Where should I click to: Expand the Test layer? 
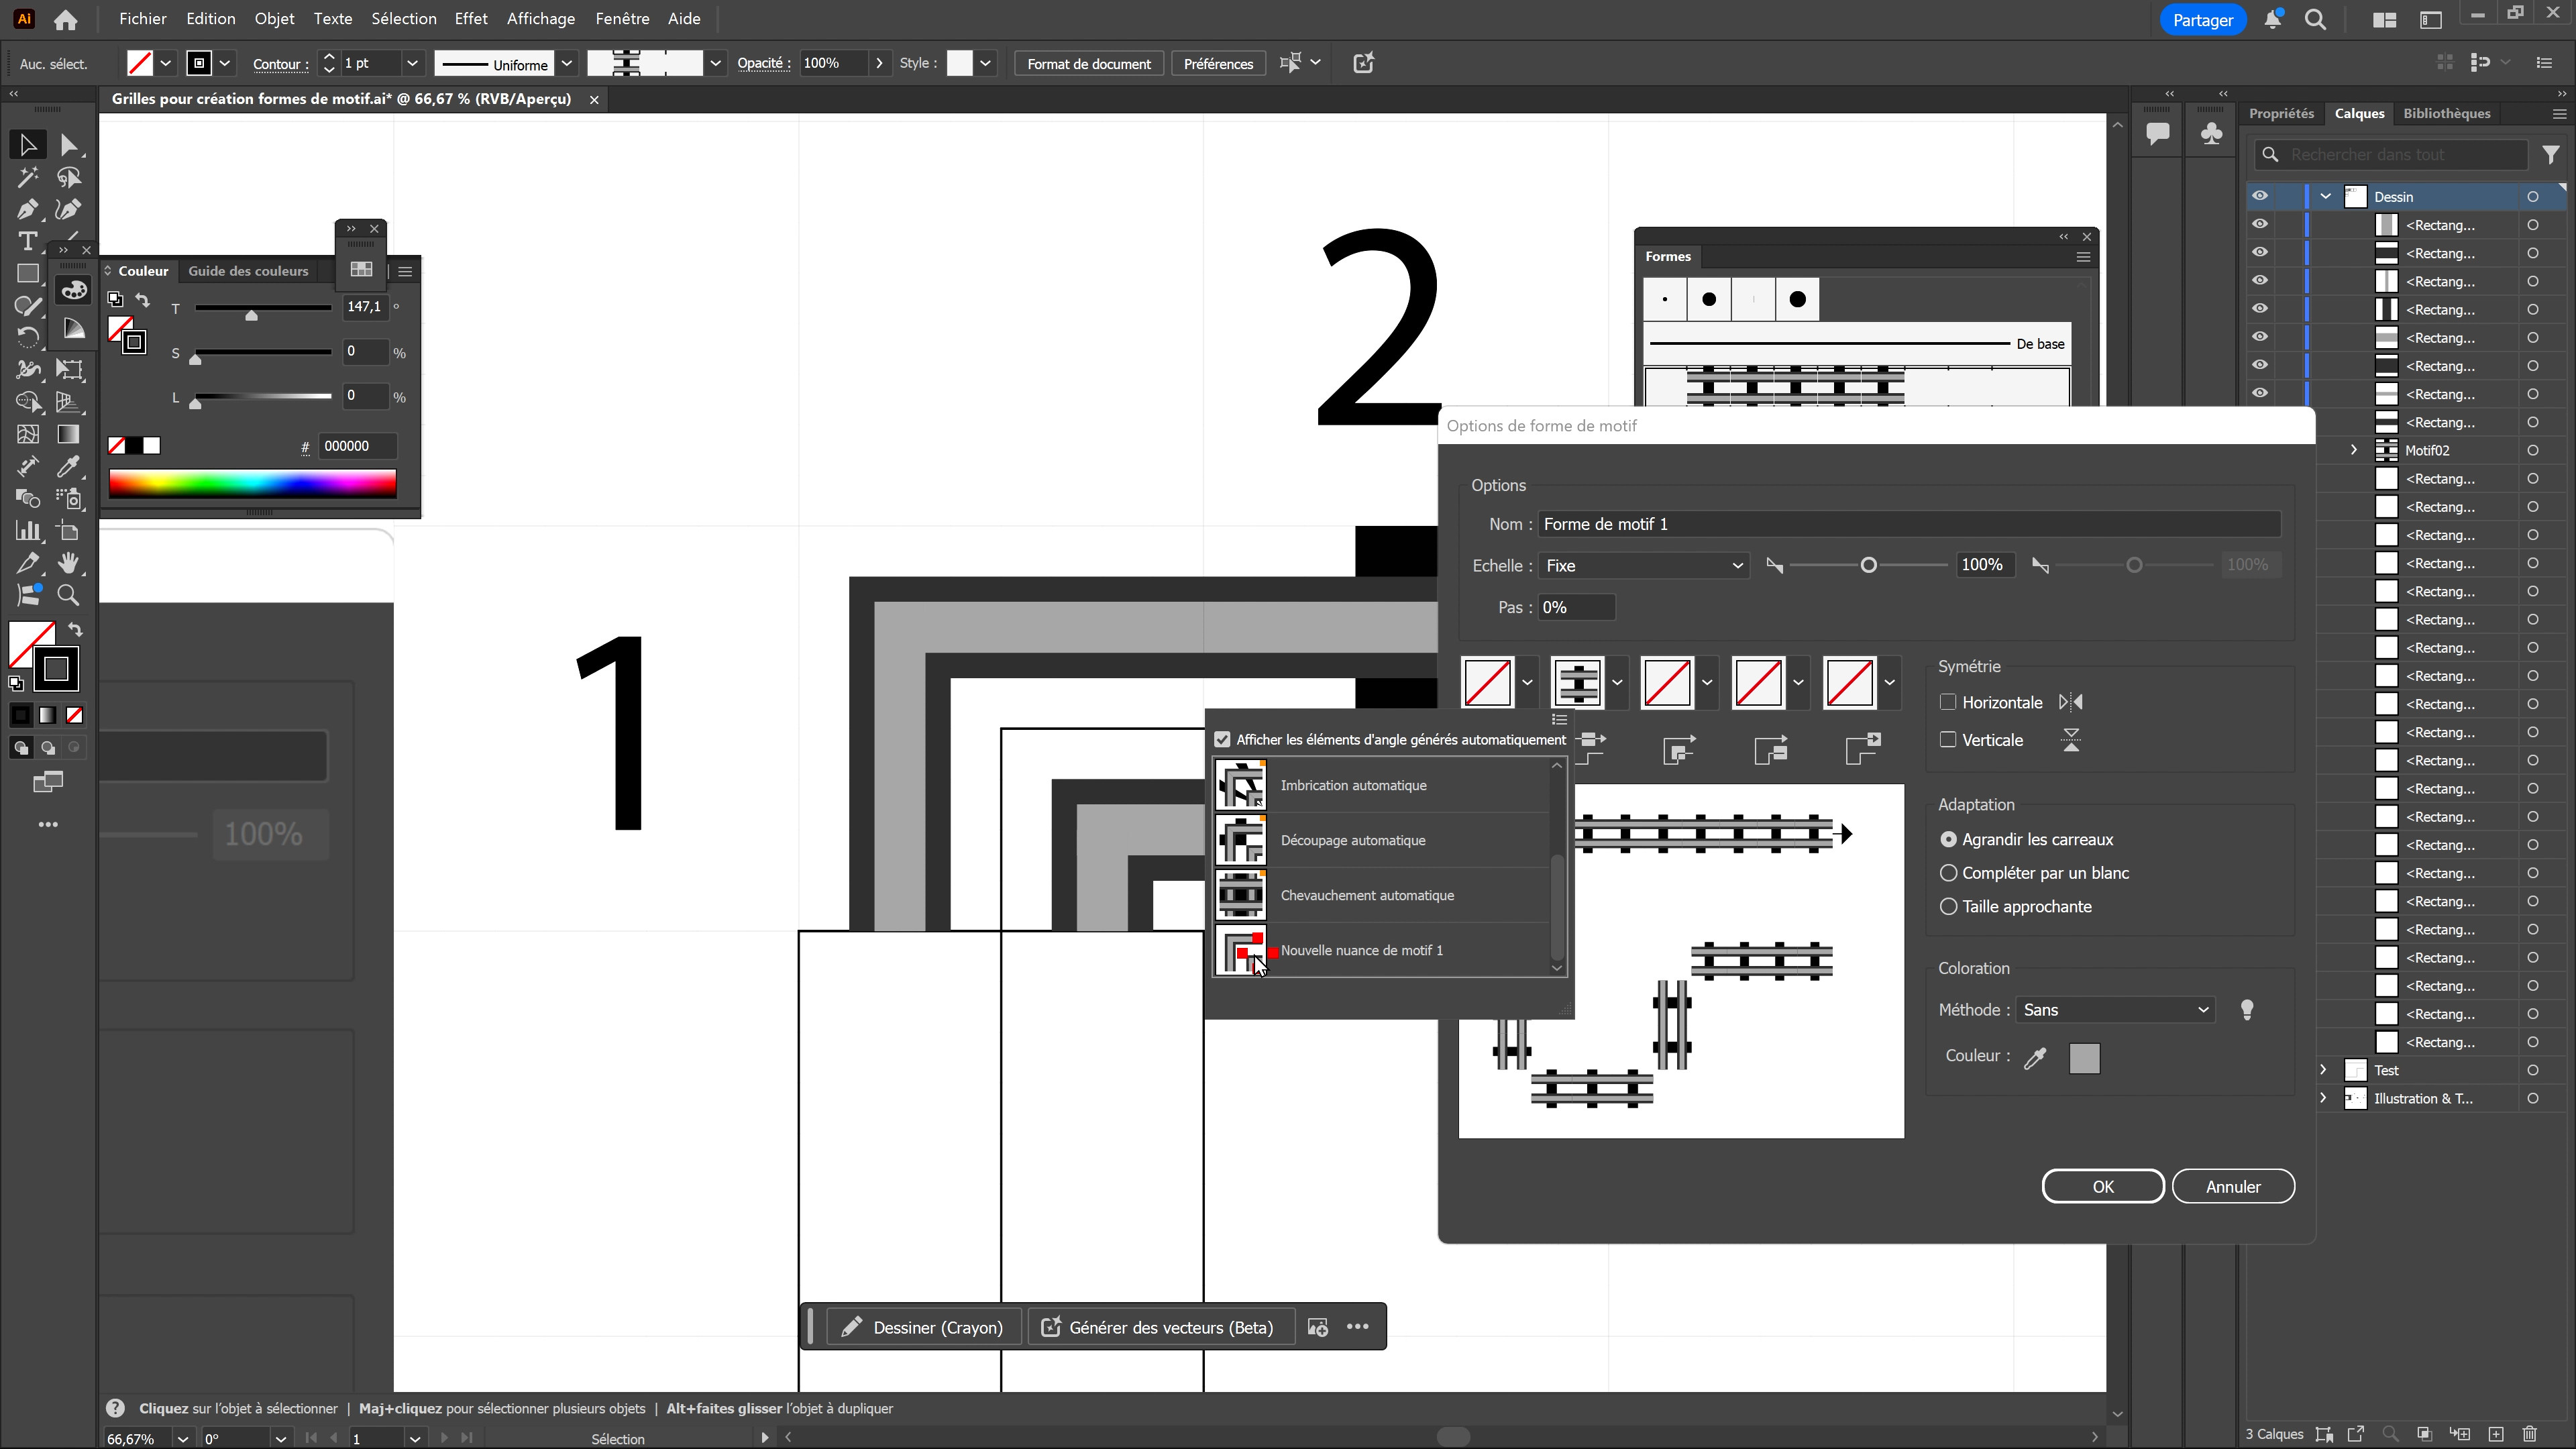pos(2324,1070)
